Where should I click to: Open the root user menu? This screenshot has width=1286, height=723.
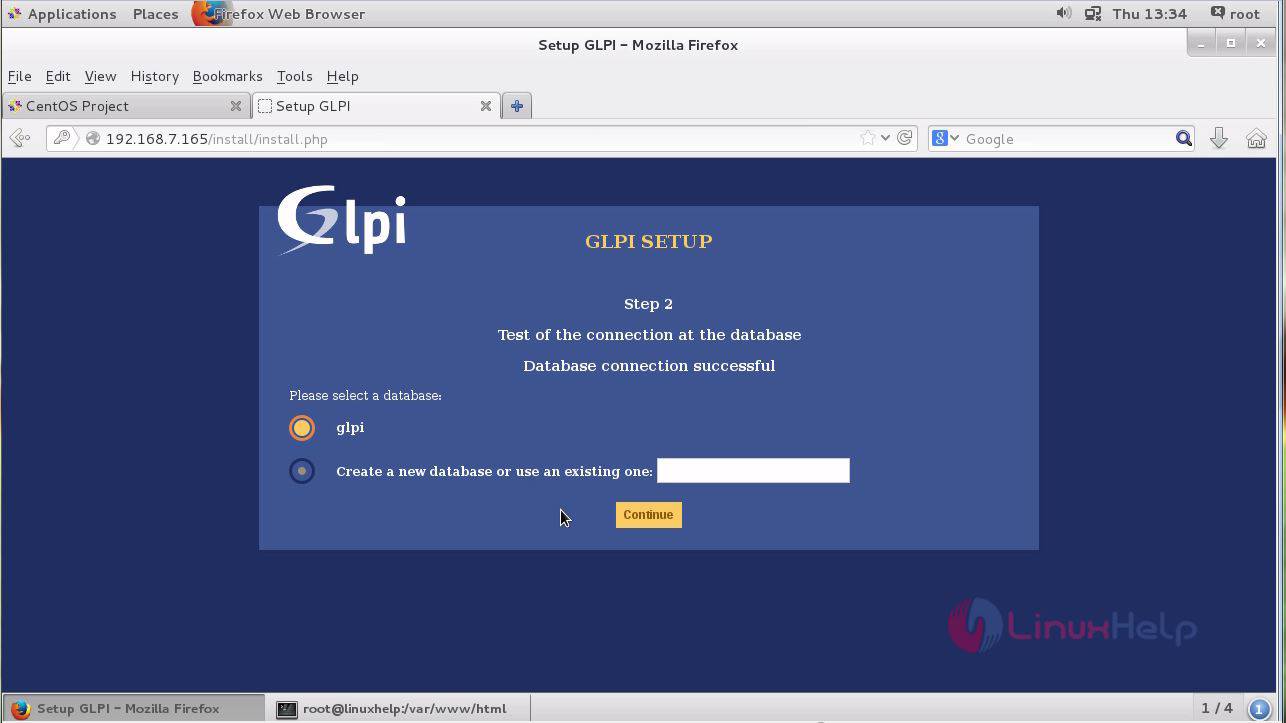1235,14
